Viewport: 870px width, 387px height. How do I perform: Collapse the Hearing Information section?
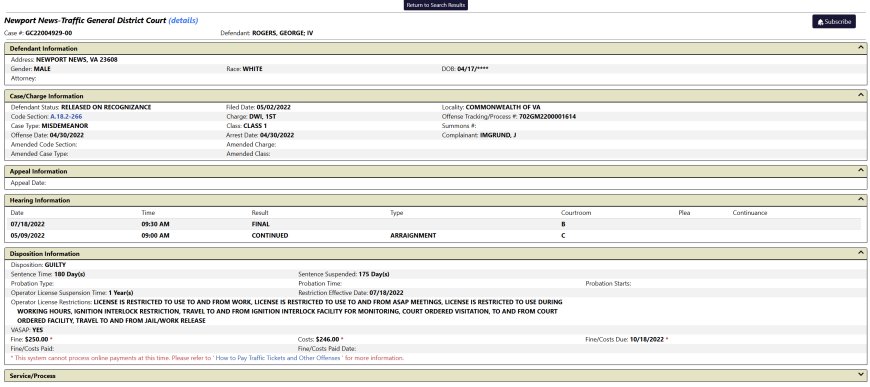(861, 200)
